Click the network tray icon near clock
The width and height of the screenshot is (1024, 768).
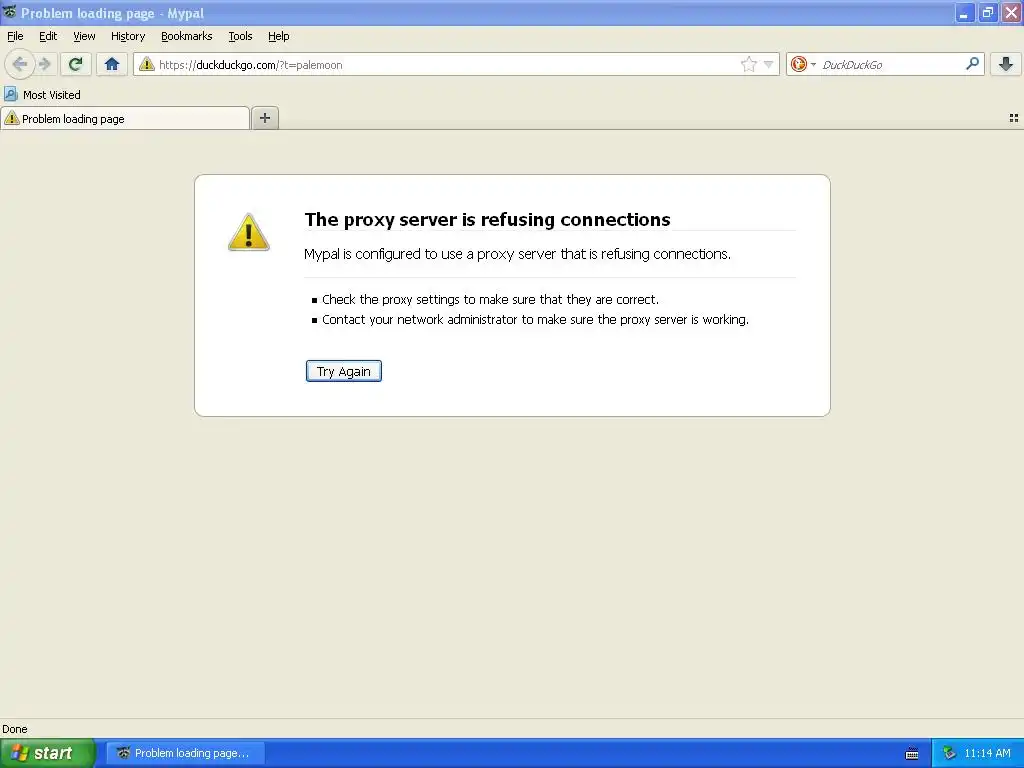(x=949, y=753)
